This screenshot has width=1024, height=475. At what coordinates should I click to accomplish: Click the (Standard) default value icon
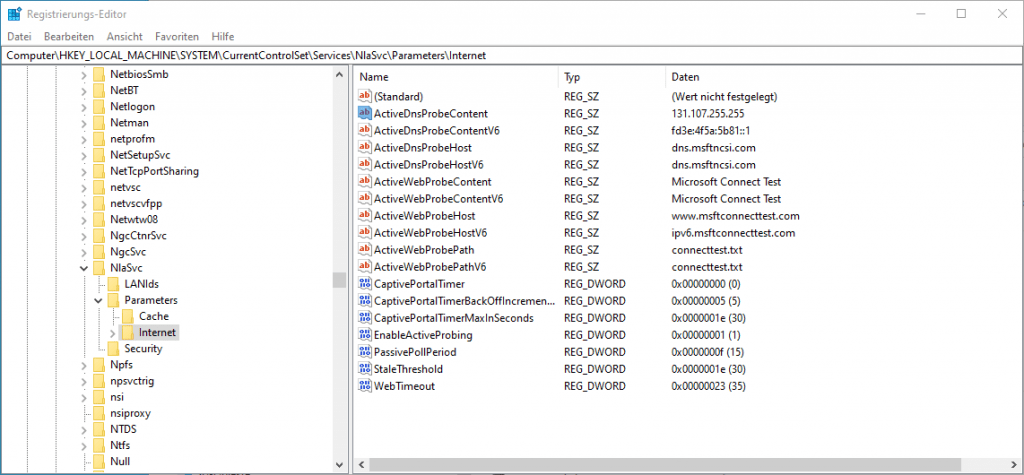[x=364, y=96]
